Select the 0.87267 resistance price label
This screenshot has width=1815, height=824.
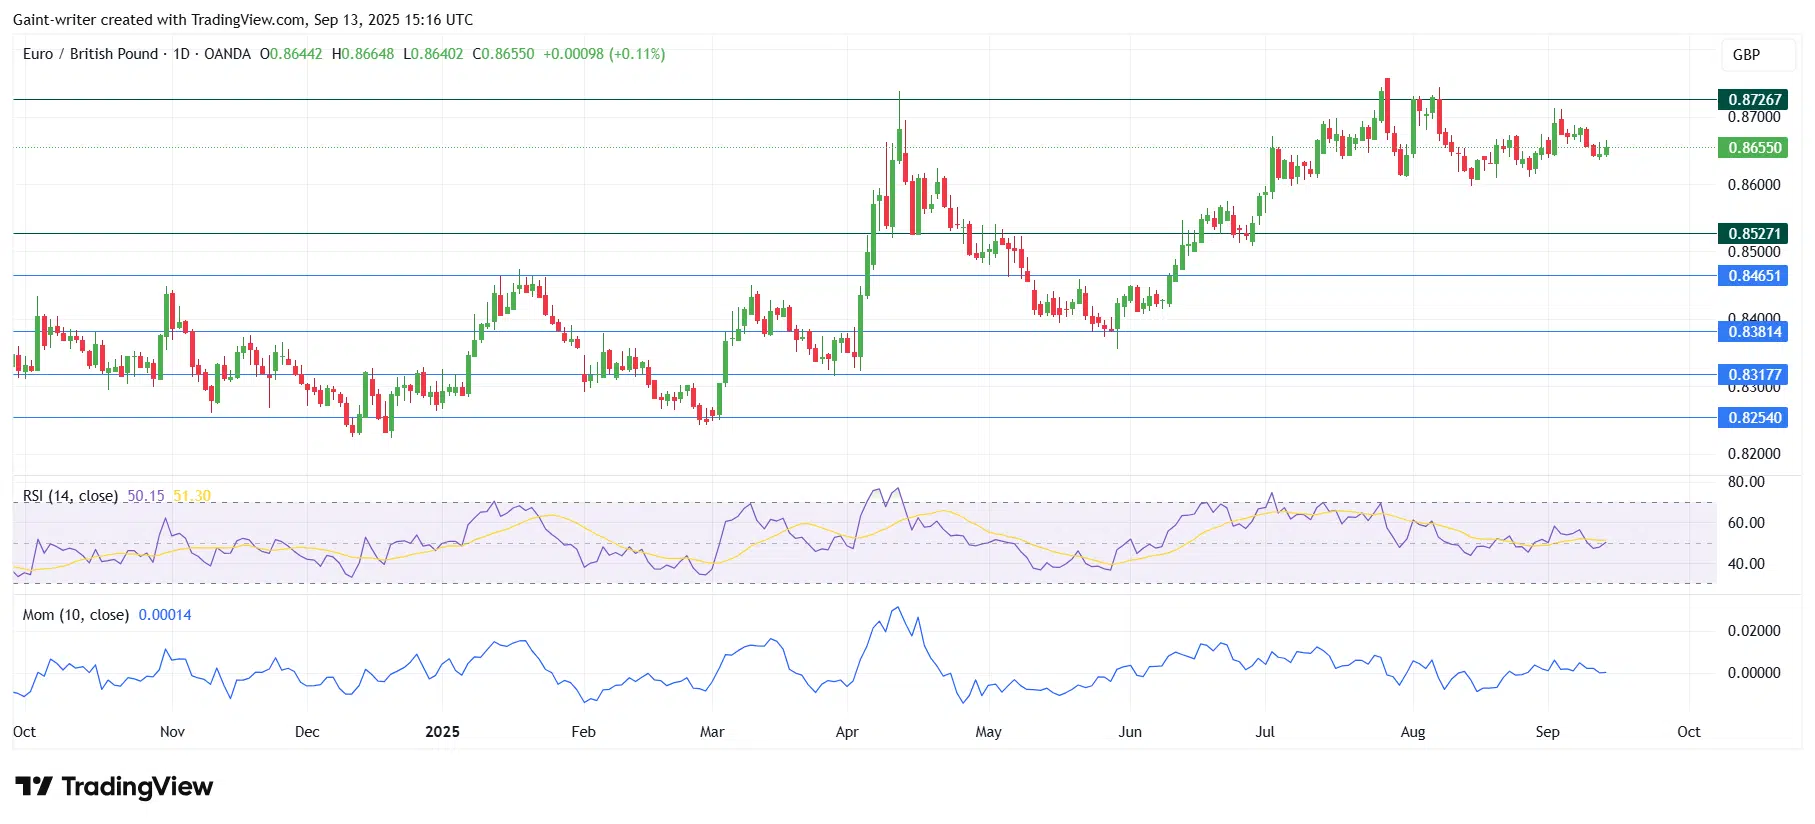click(1754, 100)
